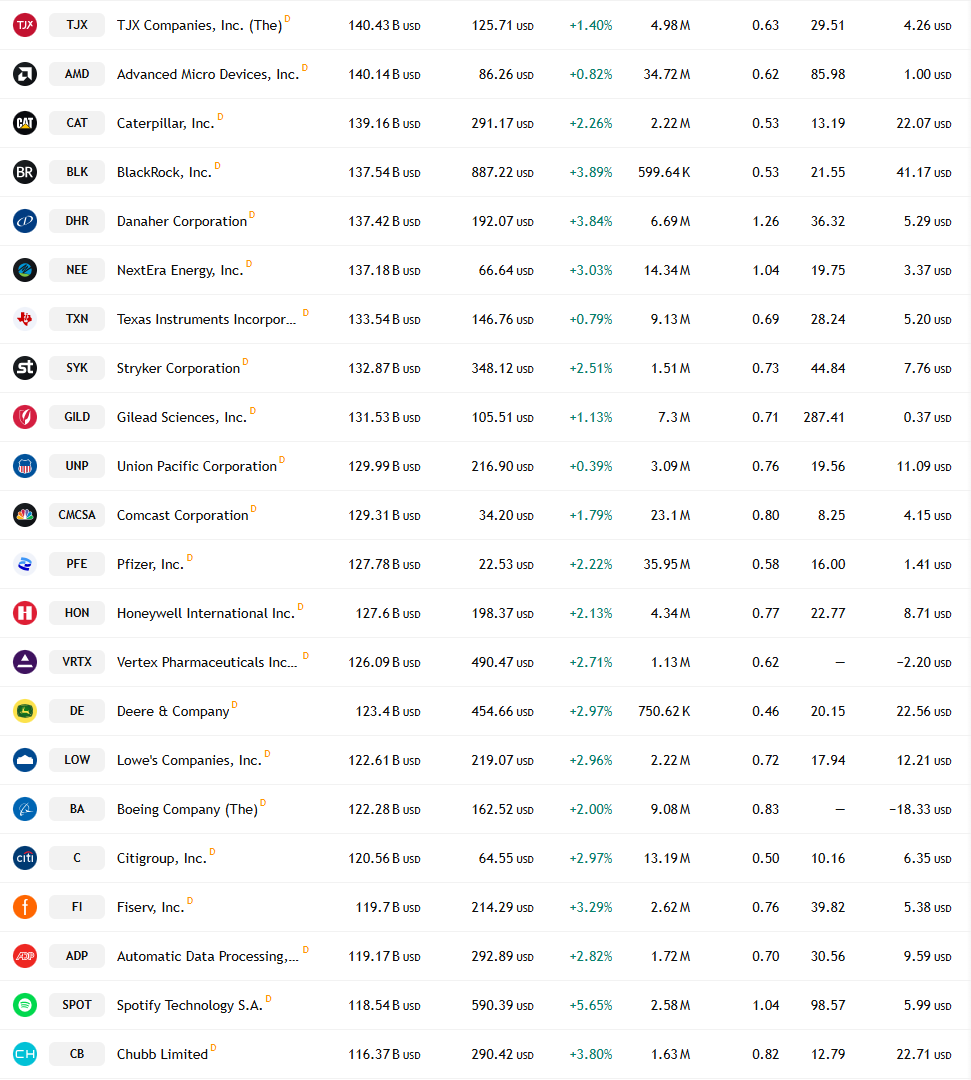Screen dimensions: 971x1080
Task: Open Chubb Limited company link
Action: [163, 1055]
